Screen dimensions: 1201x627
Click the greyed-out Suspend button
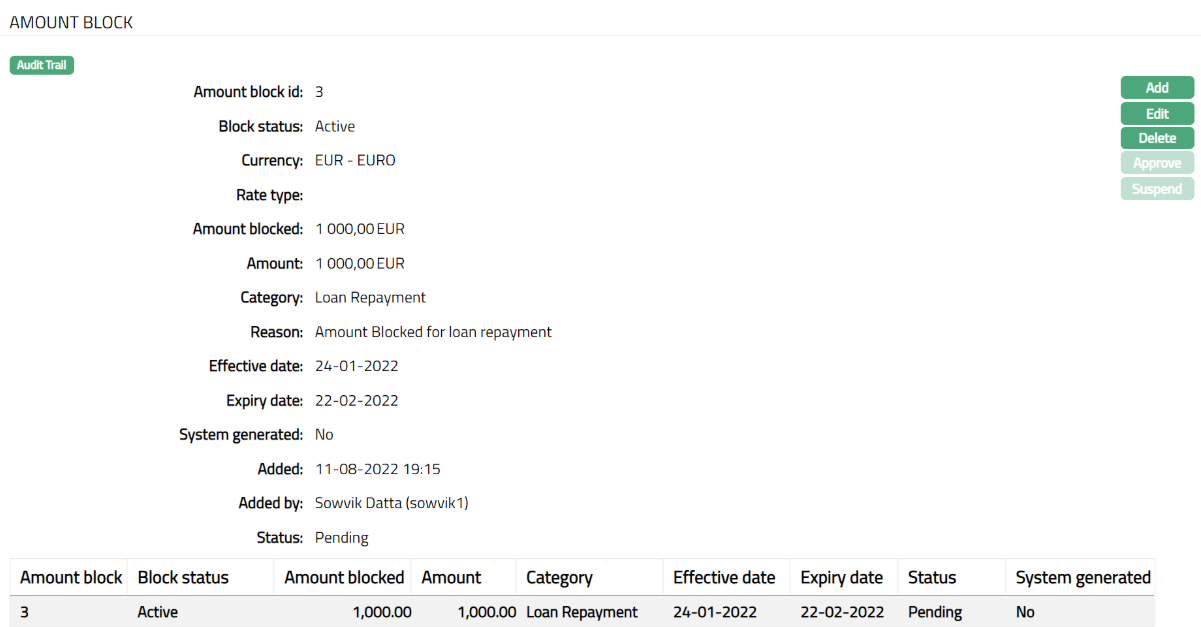point(1157,189)
